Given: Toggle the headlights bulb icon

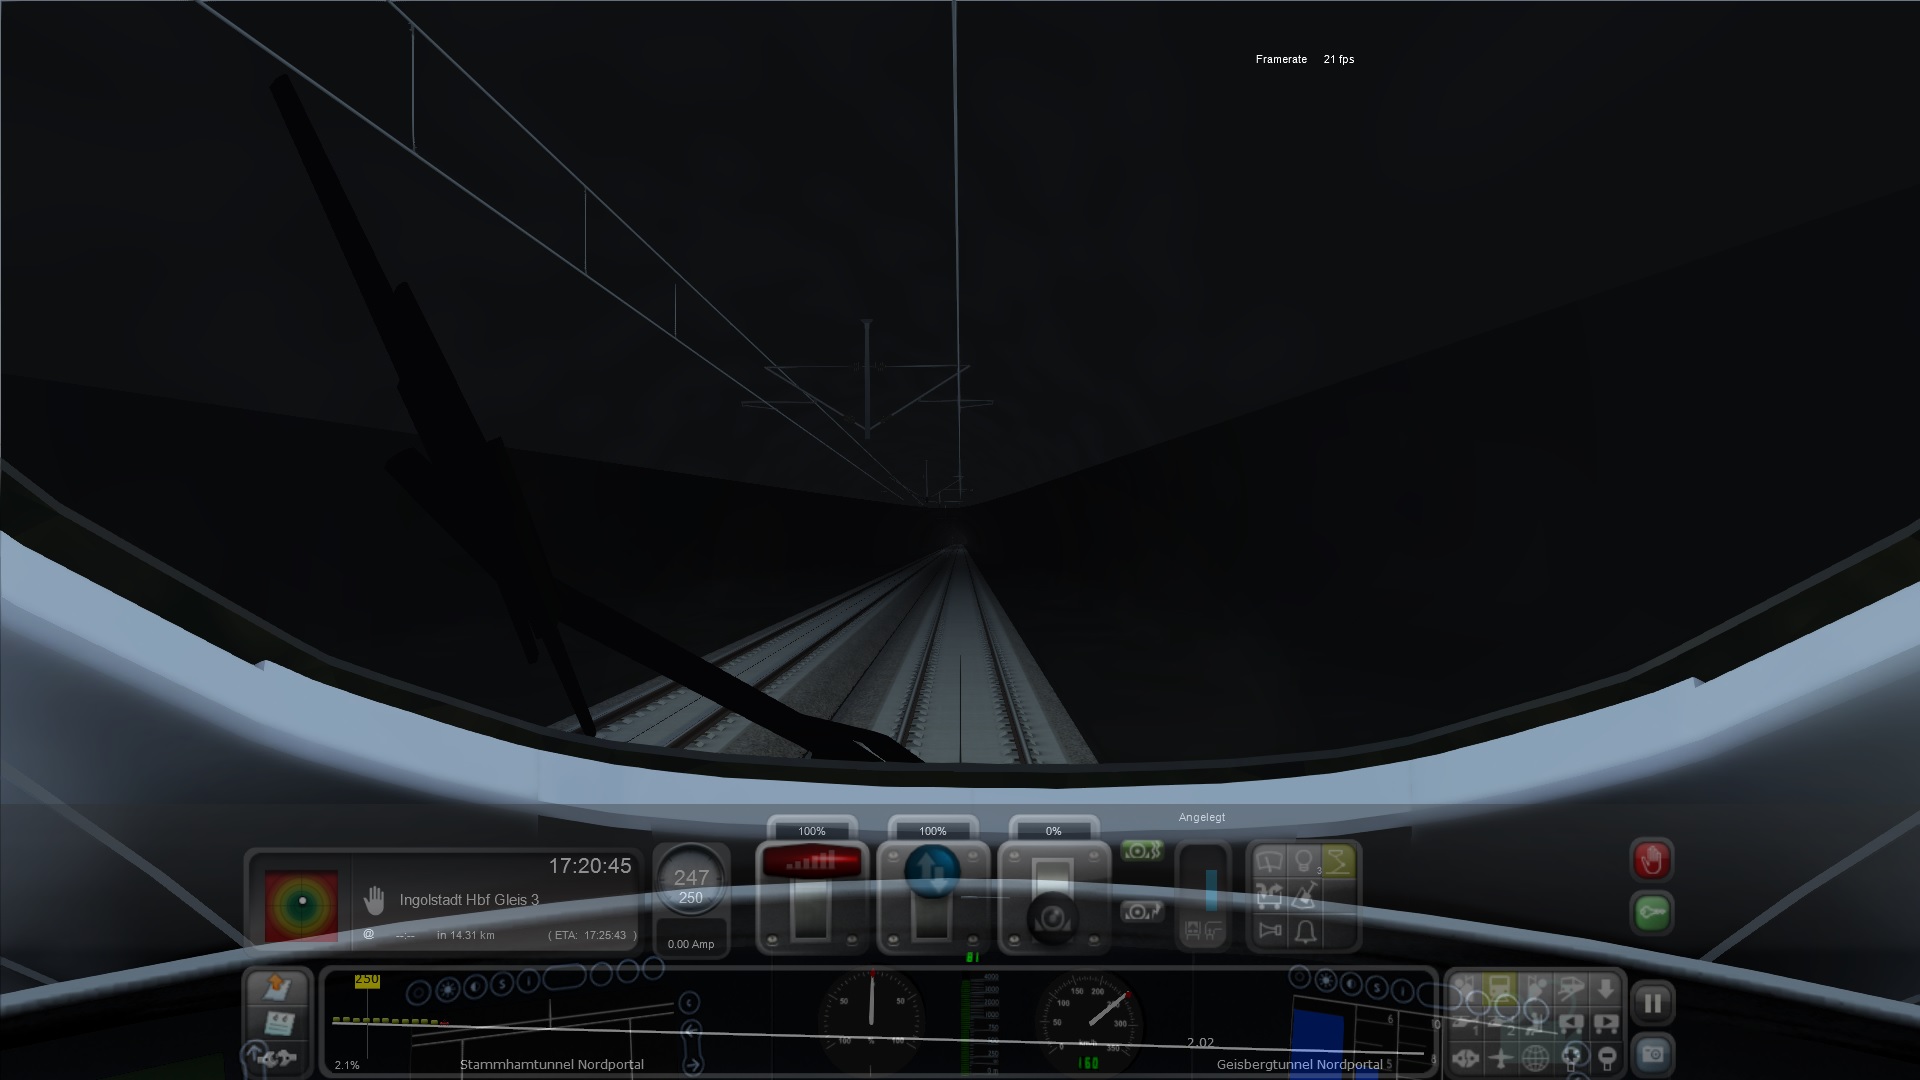Looking at the screenshot, I should (1303, 861).
